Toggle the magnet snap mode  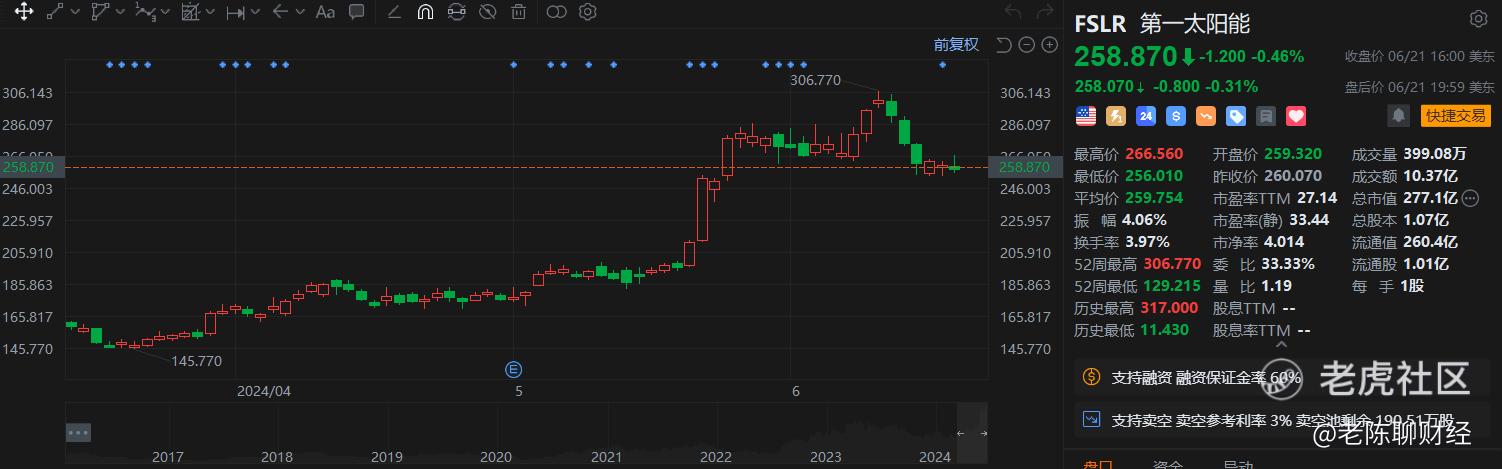click(425, 13)
